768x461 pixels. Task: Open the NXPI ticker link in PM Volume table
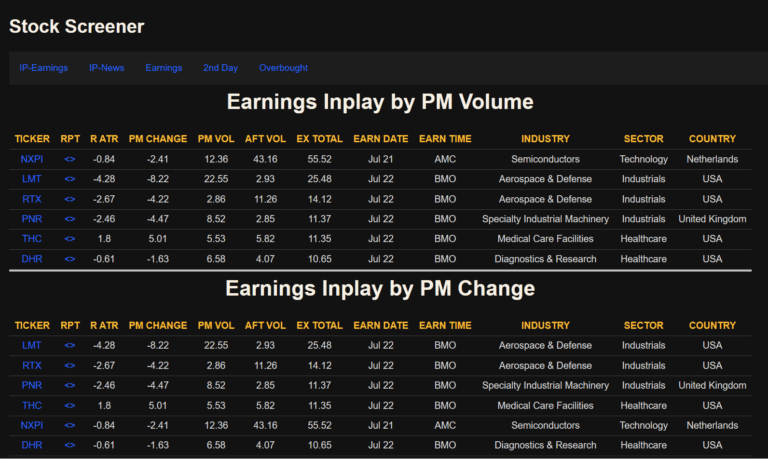pyautogui.click(x=32, y=159)
